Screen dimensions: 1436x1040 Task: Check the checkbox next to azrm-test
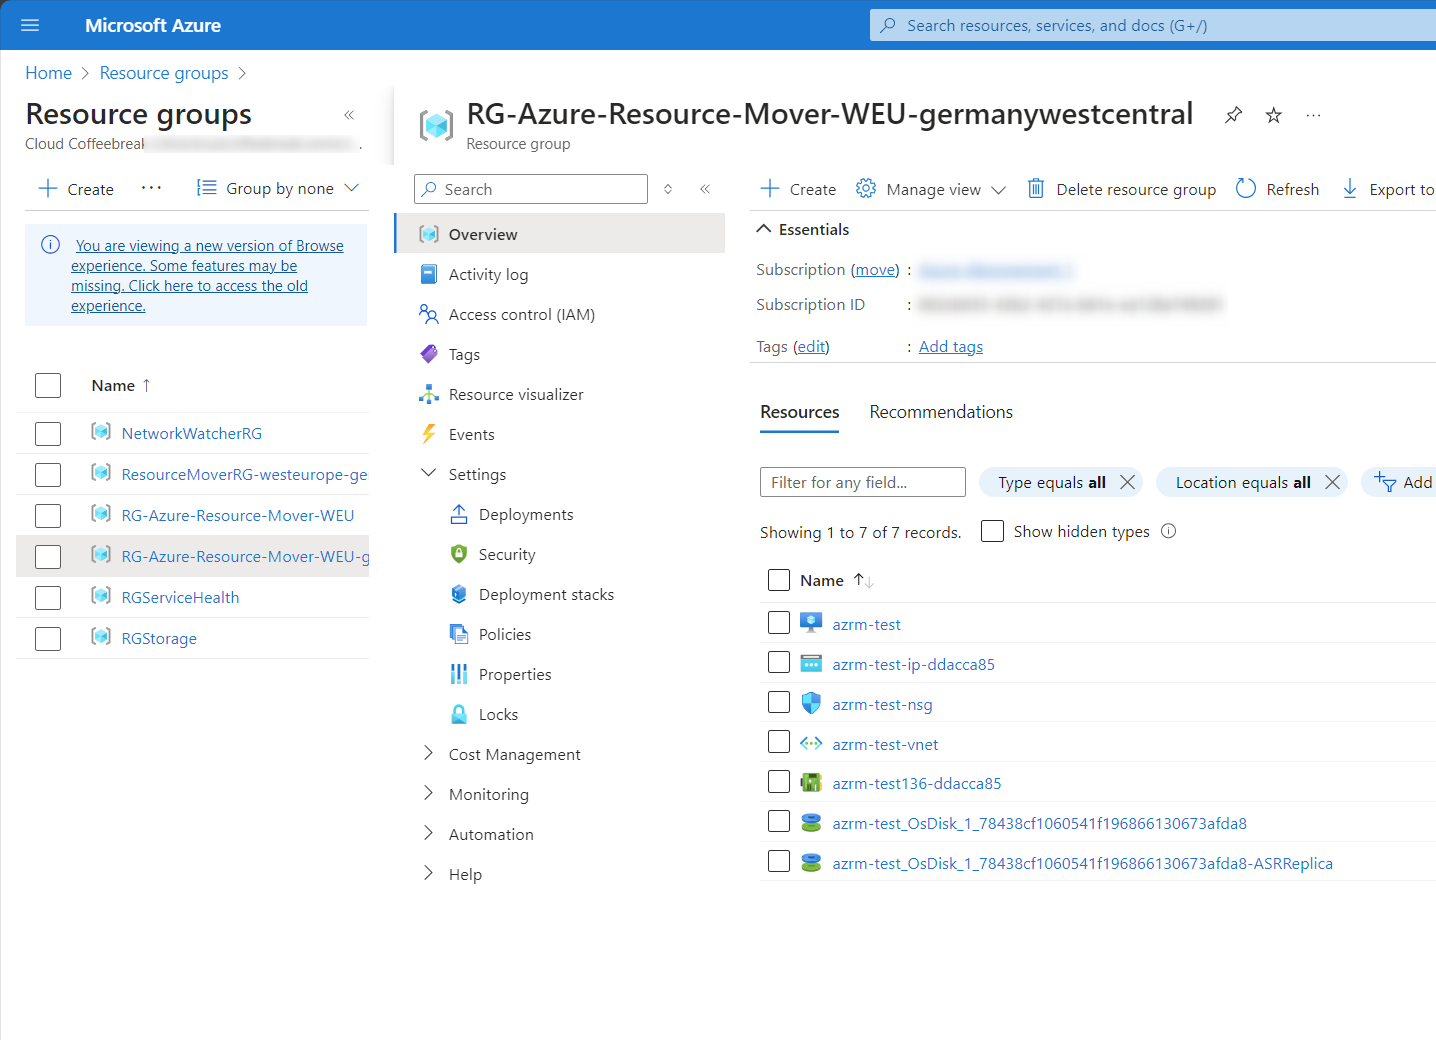779,622
